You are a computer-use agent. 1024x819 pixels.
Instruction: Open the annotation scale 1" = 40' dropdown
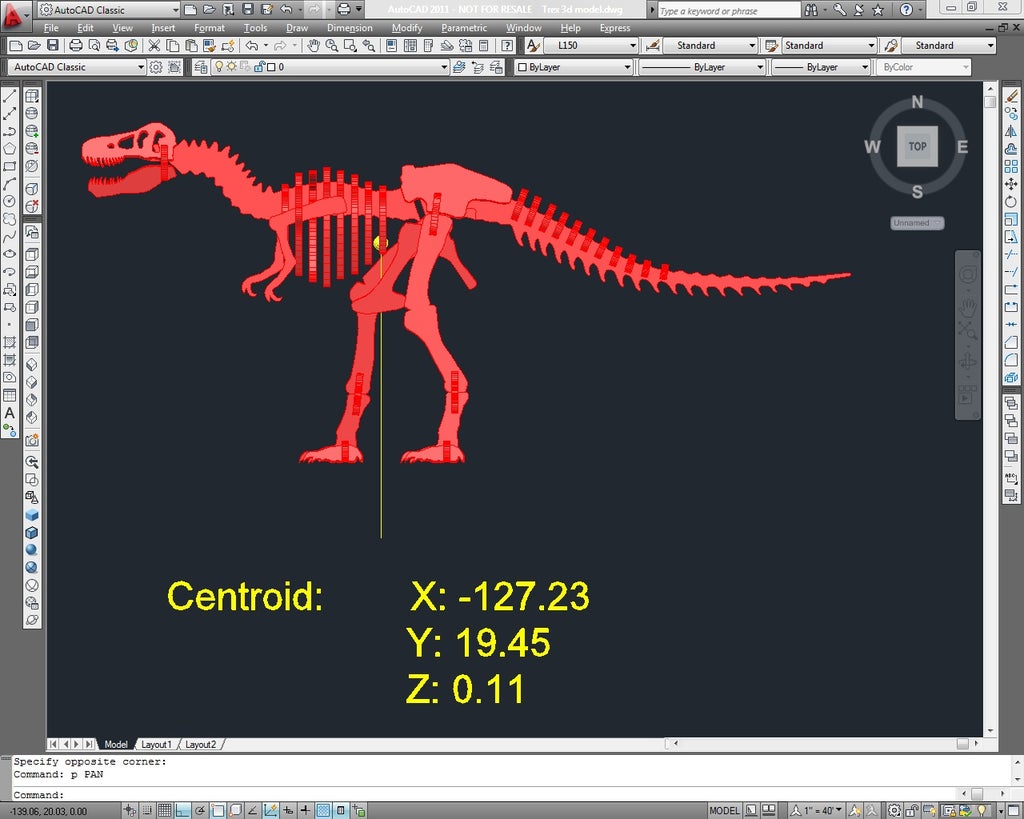(x=818, y=811)
